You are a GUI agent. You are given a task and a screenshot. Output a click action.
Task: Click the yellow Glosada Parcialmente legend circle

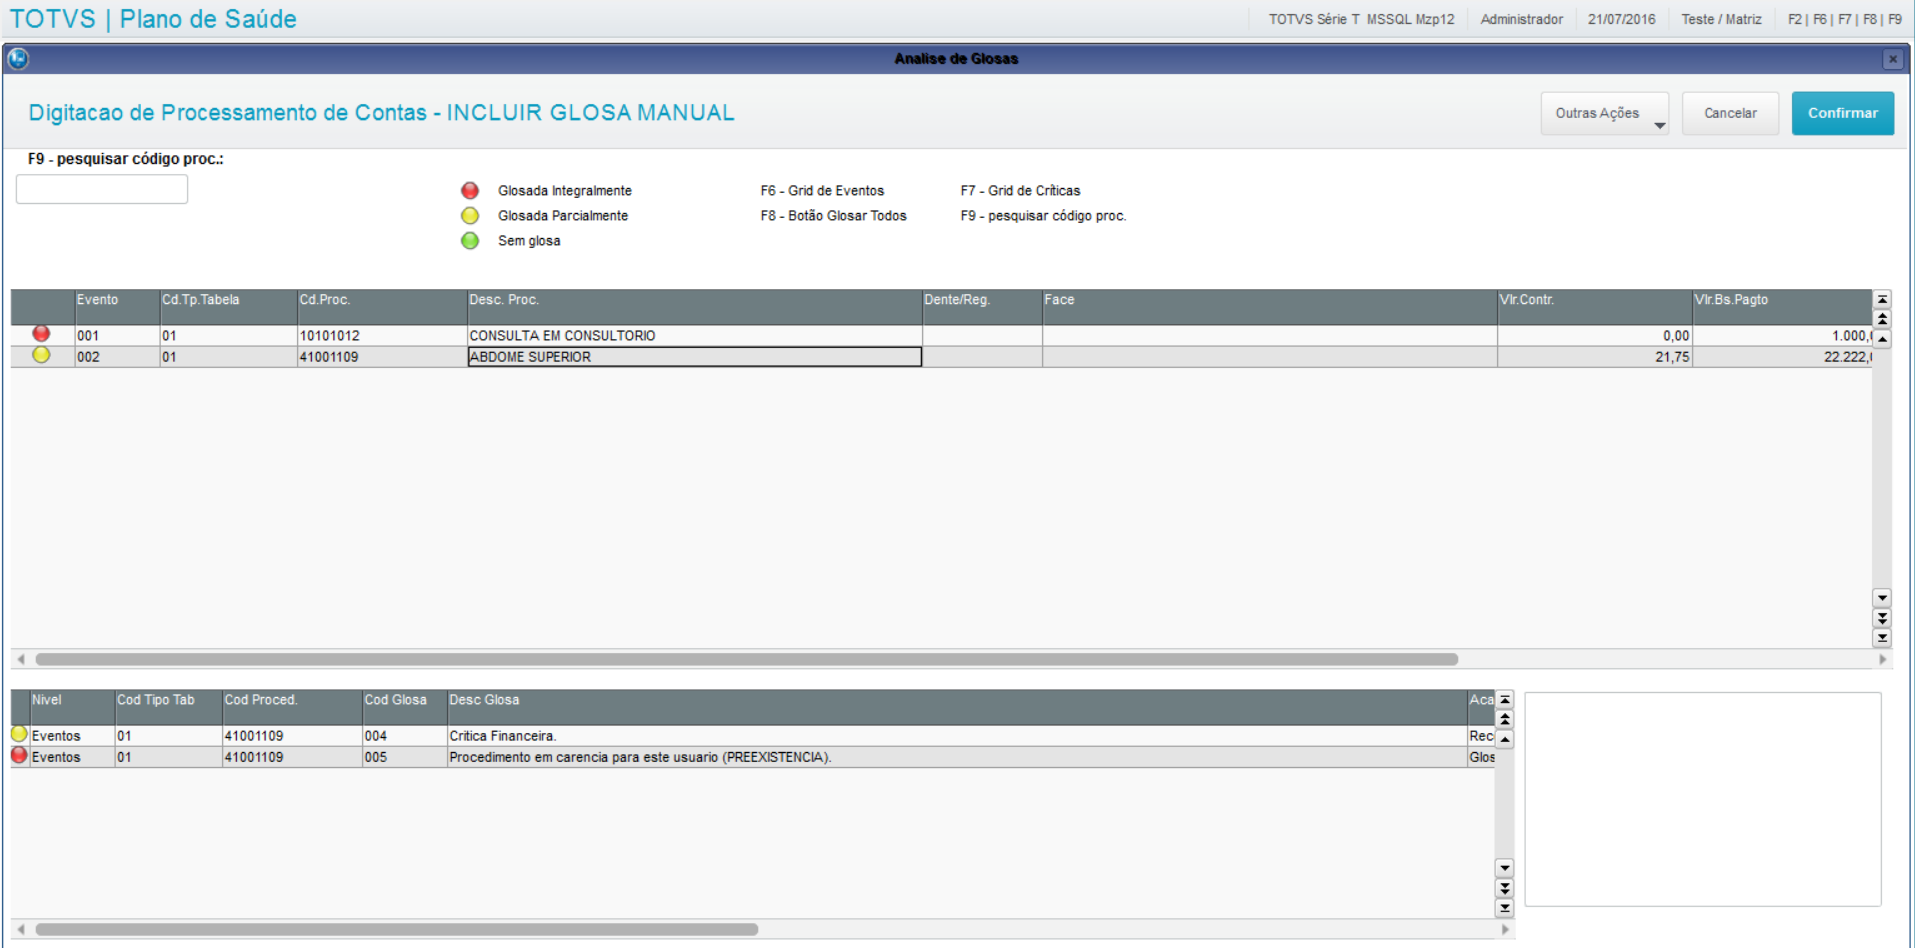(x=470, y=215)
